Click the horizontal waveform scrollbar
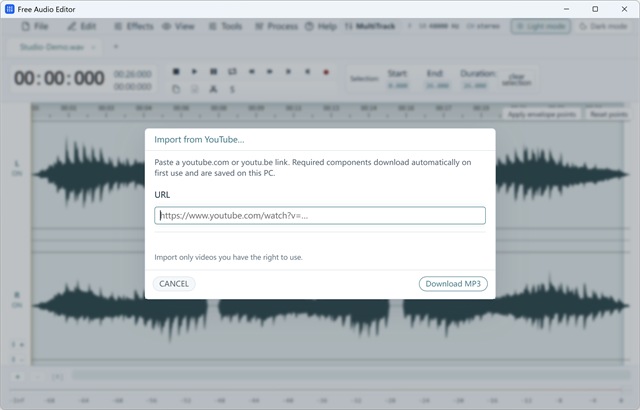Viewport: 640px width, 410px height. coord(351,376)
